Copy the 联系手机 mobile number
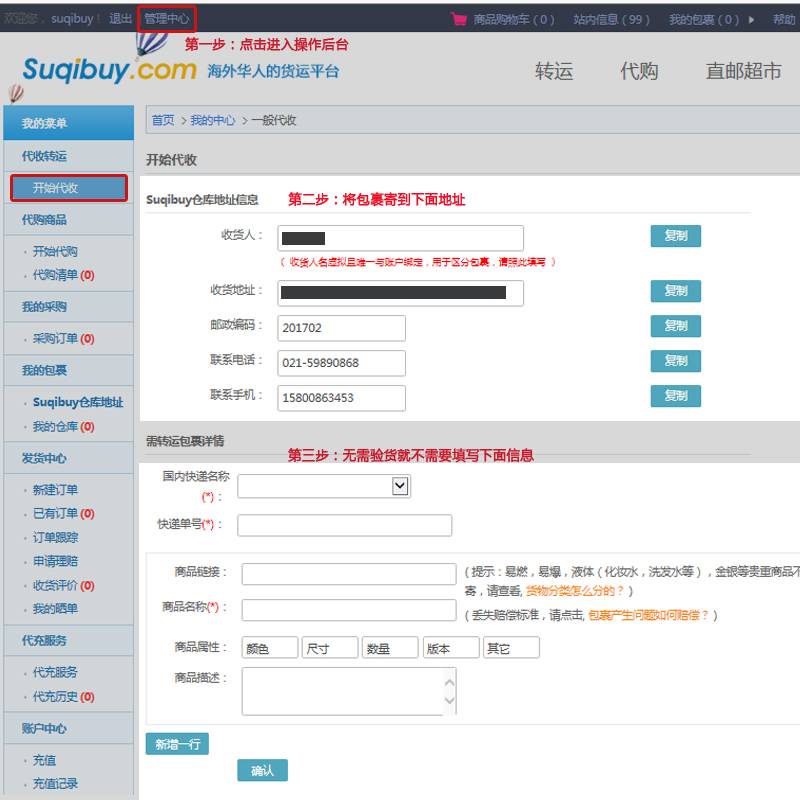Screen dimensions: 800x800 tap(675, 396)
